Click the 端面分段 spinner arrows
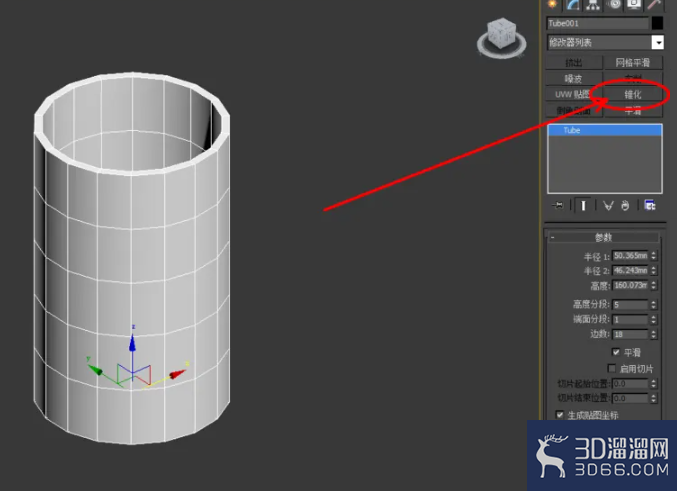The image size is (677, 491). [x=654, y=320]
